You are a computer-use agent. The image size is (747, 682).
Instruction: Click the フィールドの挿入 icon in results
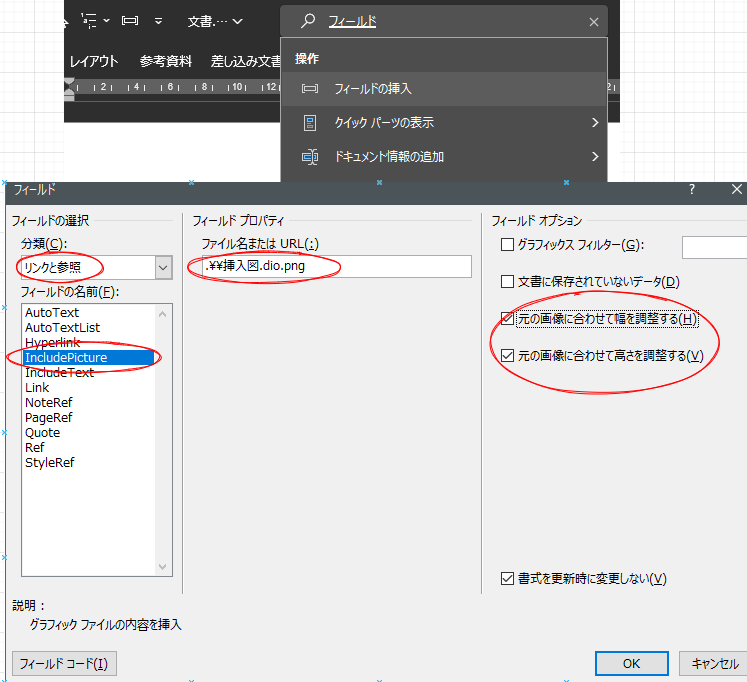pos(310,89)
